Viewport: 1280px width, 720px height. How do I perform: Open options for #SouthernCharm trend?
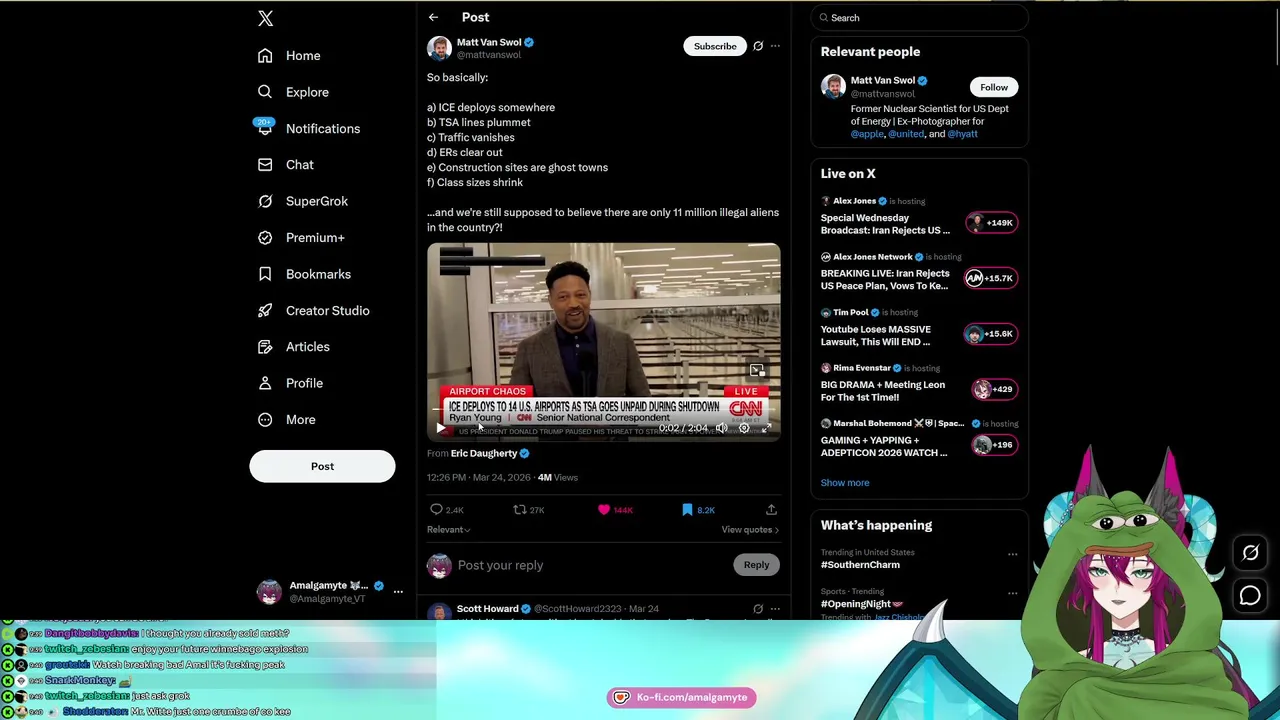coord(1012,554)
